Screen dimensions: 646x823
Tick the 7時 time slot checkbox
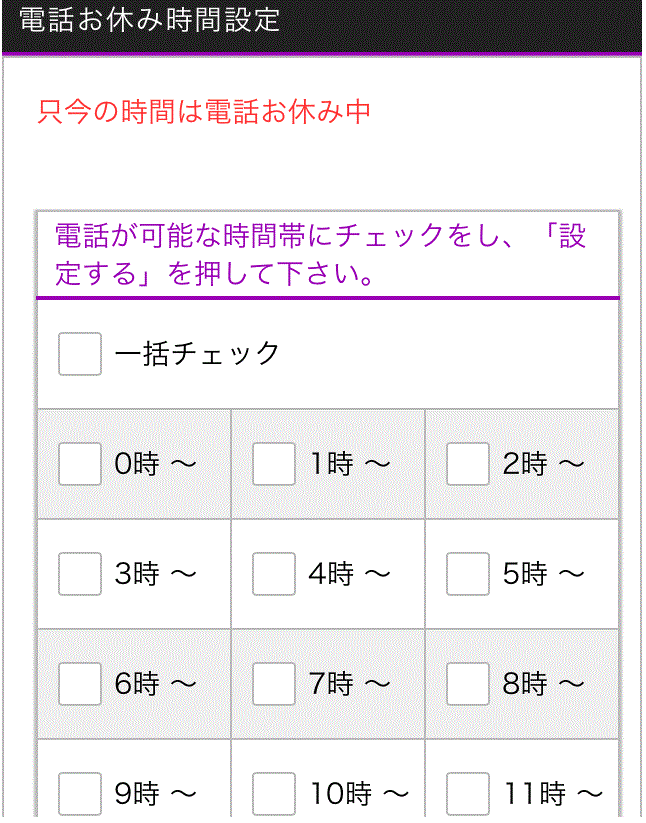click(274, 684)
